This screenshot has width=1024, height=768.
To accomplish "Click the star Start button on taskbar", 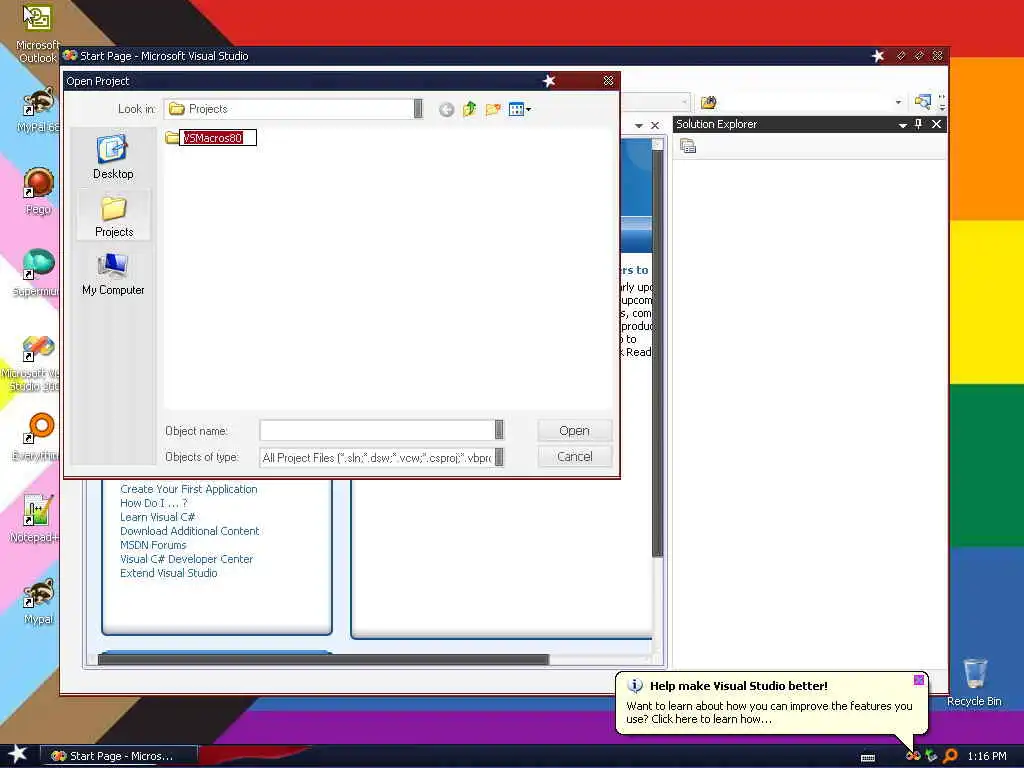I will pos(18,755).
